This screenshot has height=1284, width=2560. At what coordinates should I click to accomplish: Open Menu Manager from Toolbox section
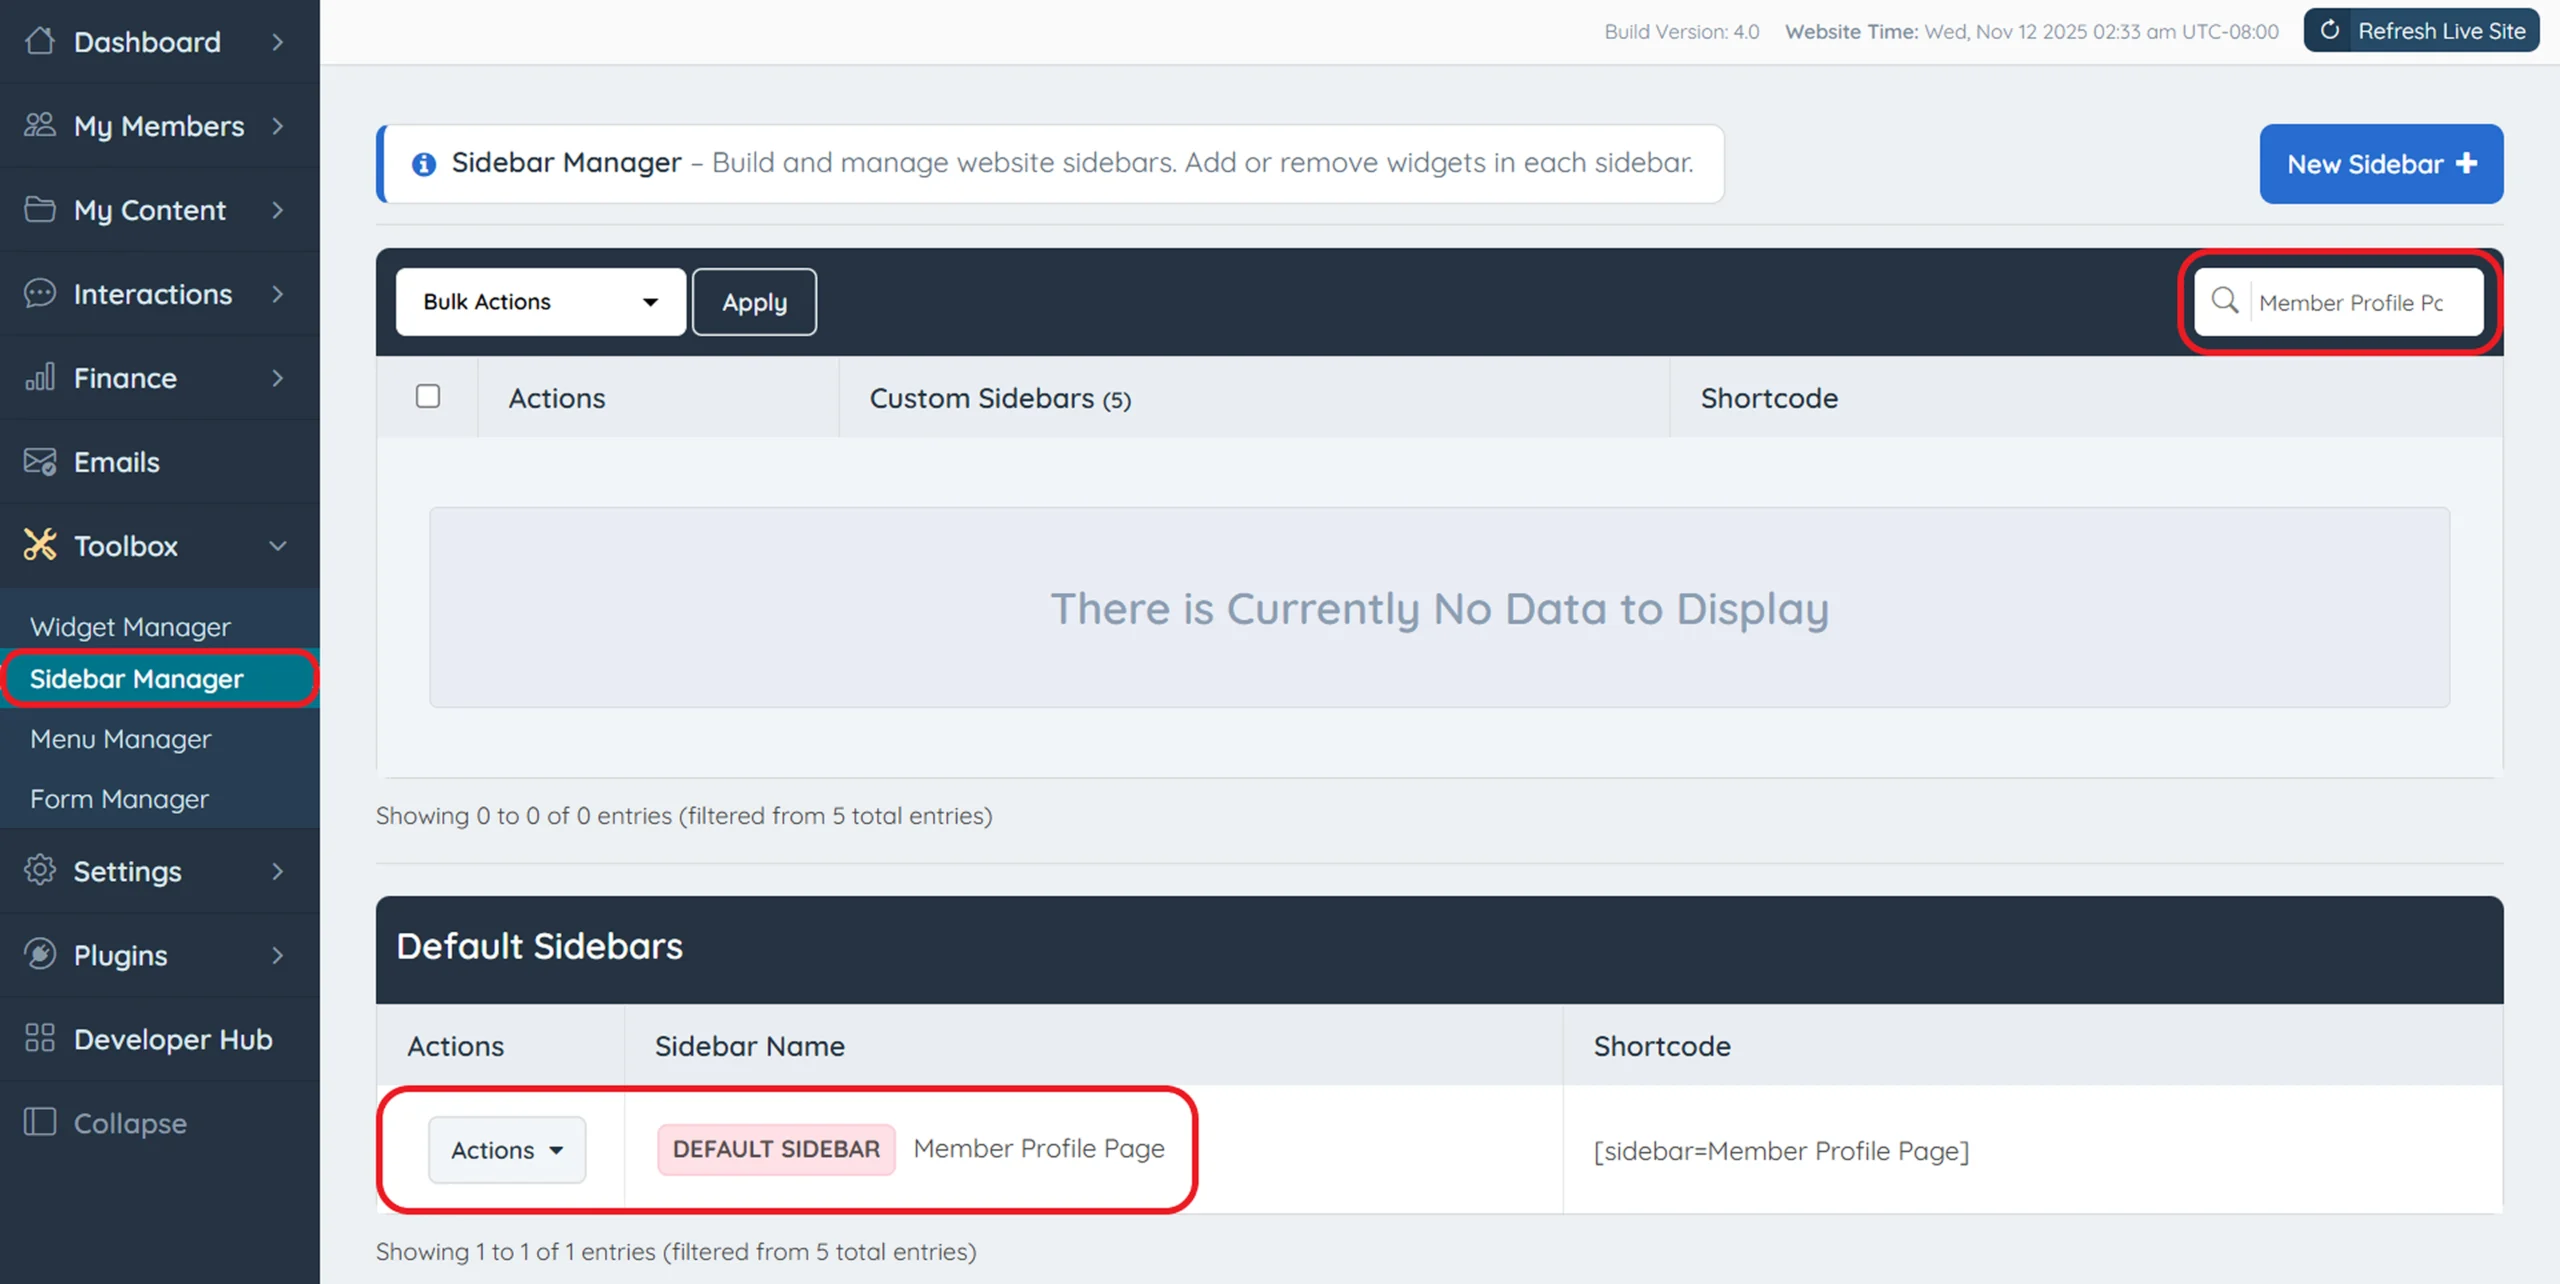tap(119, 739)
